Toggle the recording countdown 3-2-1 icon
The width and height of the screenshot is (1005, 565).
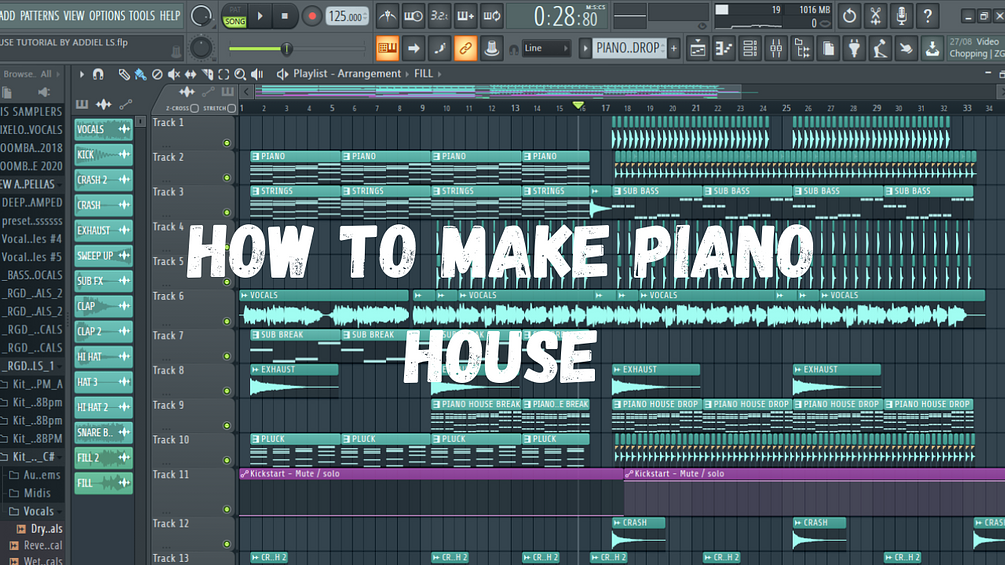tap(439, 16)
